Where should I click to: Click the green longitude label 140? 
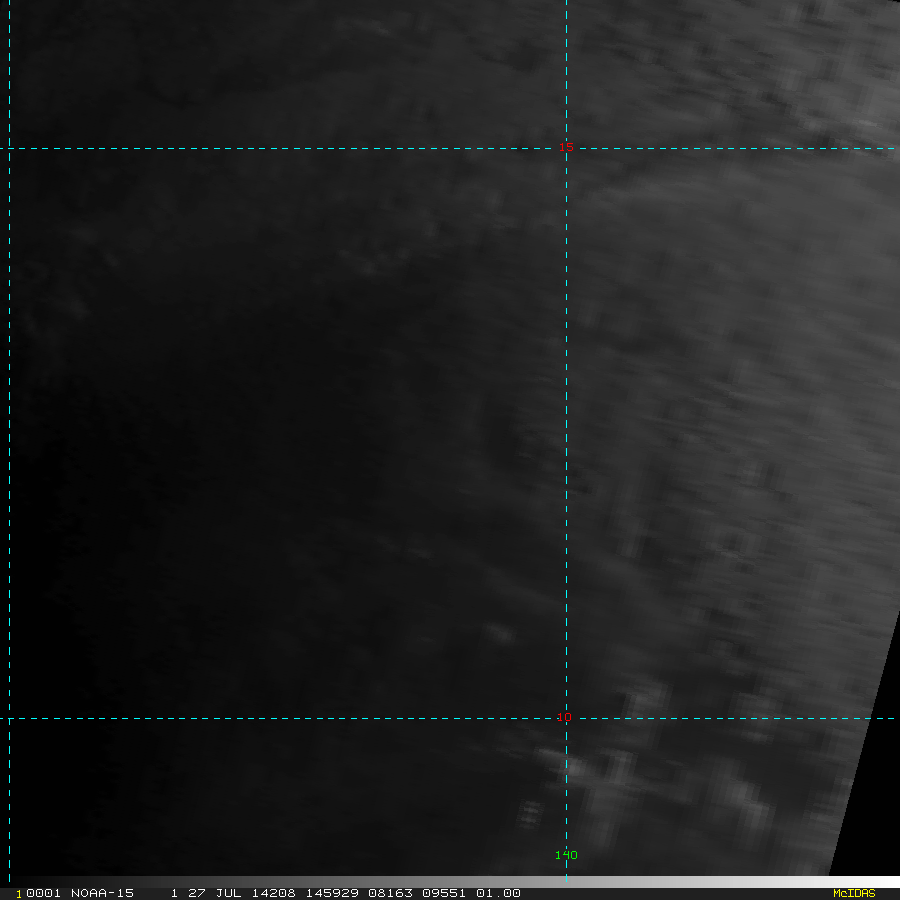point(566,855)
